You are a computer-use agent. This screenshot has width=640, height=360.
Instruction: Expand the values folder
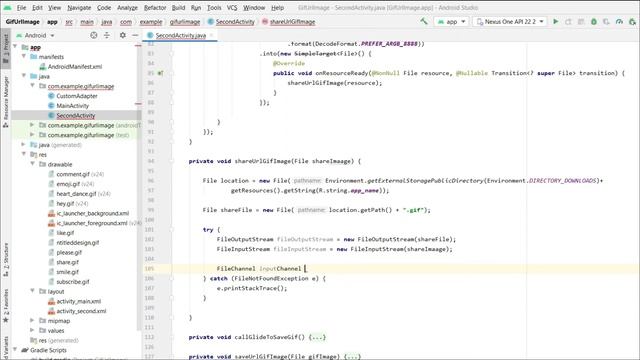(x=33, y=330)
